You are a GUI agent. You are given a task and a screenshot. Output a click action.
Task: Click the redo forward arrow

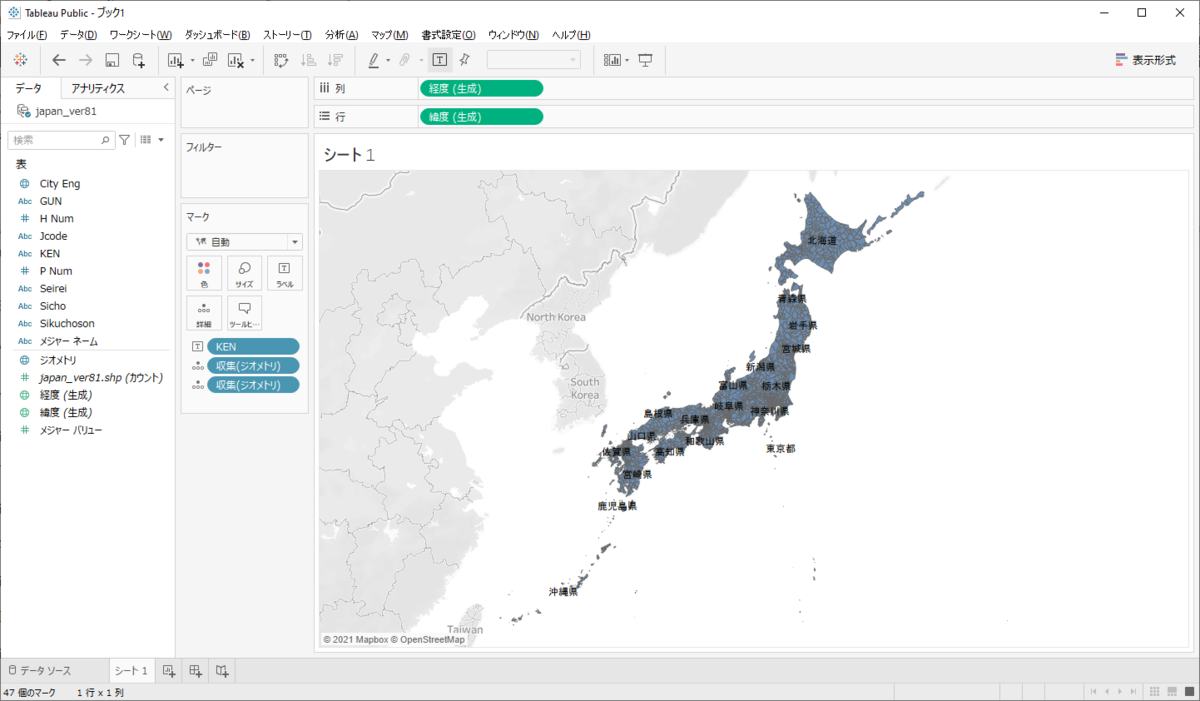coord(85,60)
